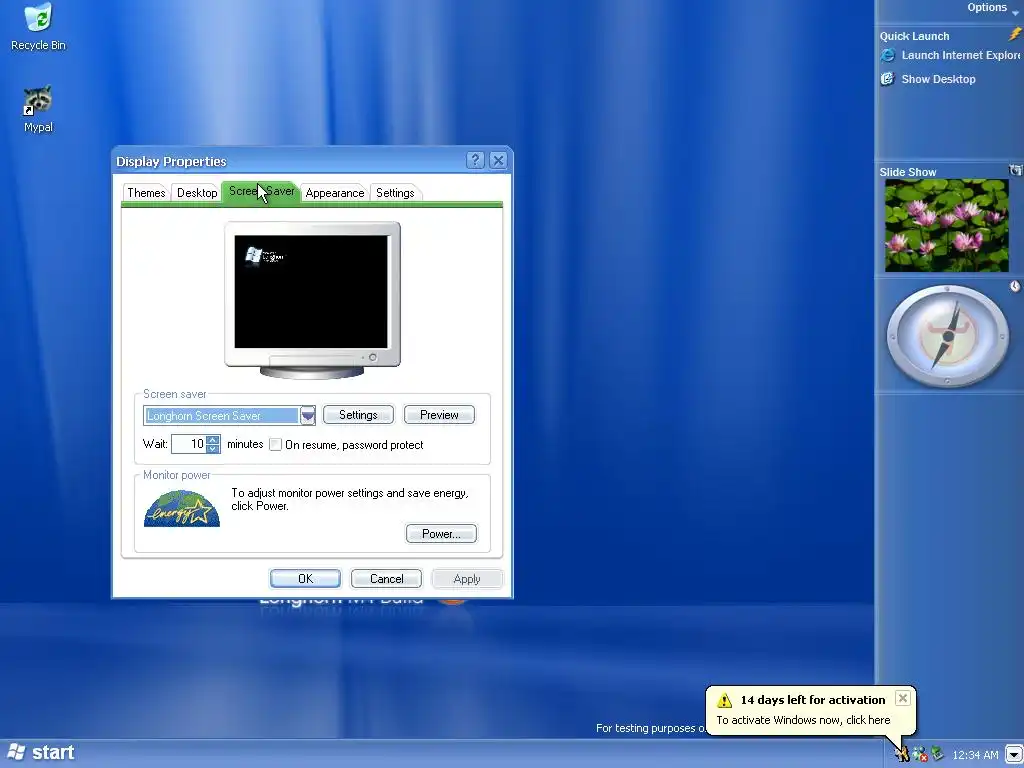Viewport: 1024px width, 768px height.
Task: Switch to the Appearance tab
Action: click(334, 193)
